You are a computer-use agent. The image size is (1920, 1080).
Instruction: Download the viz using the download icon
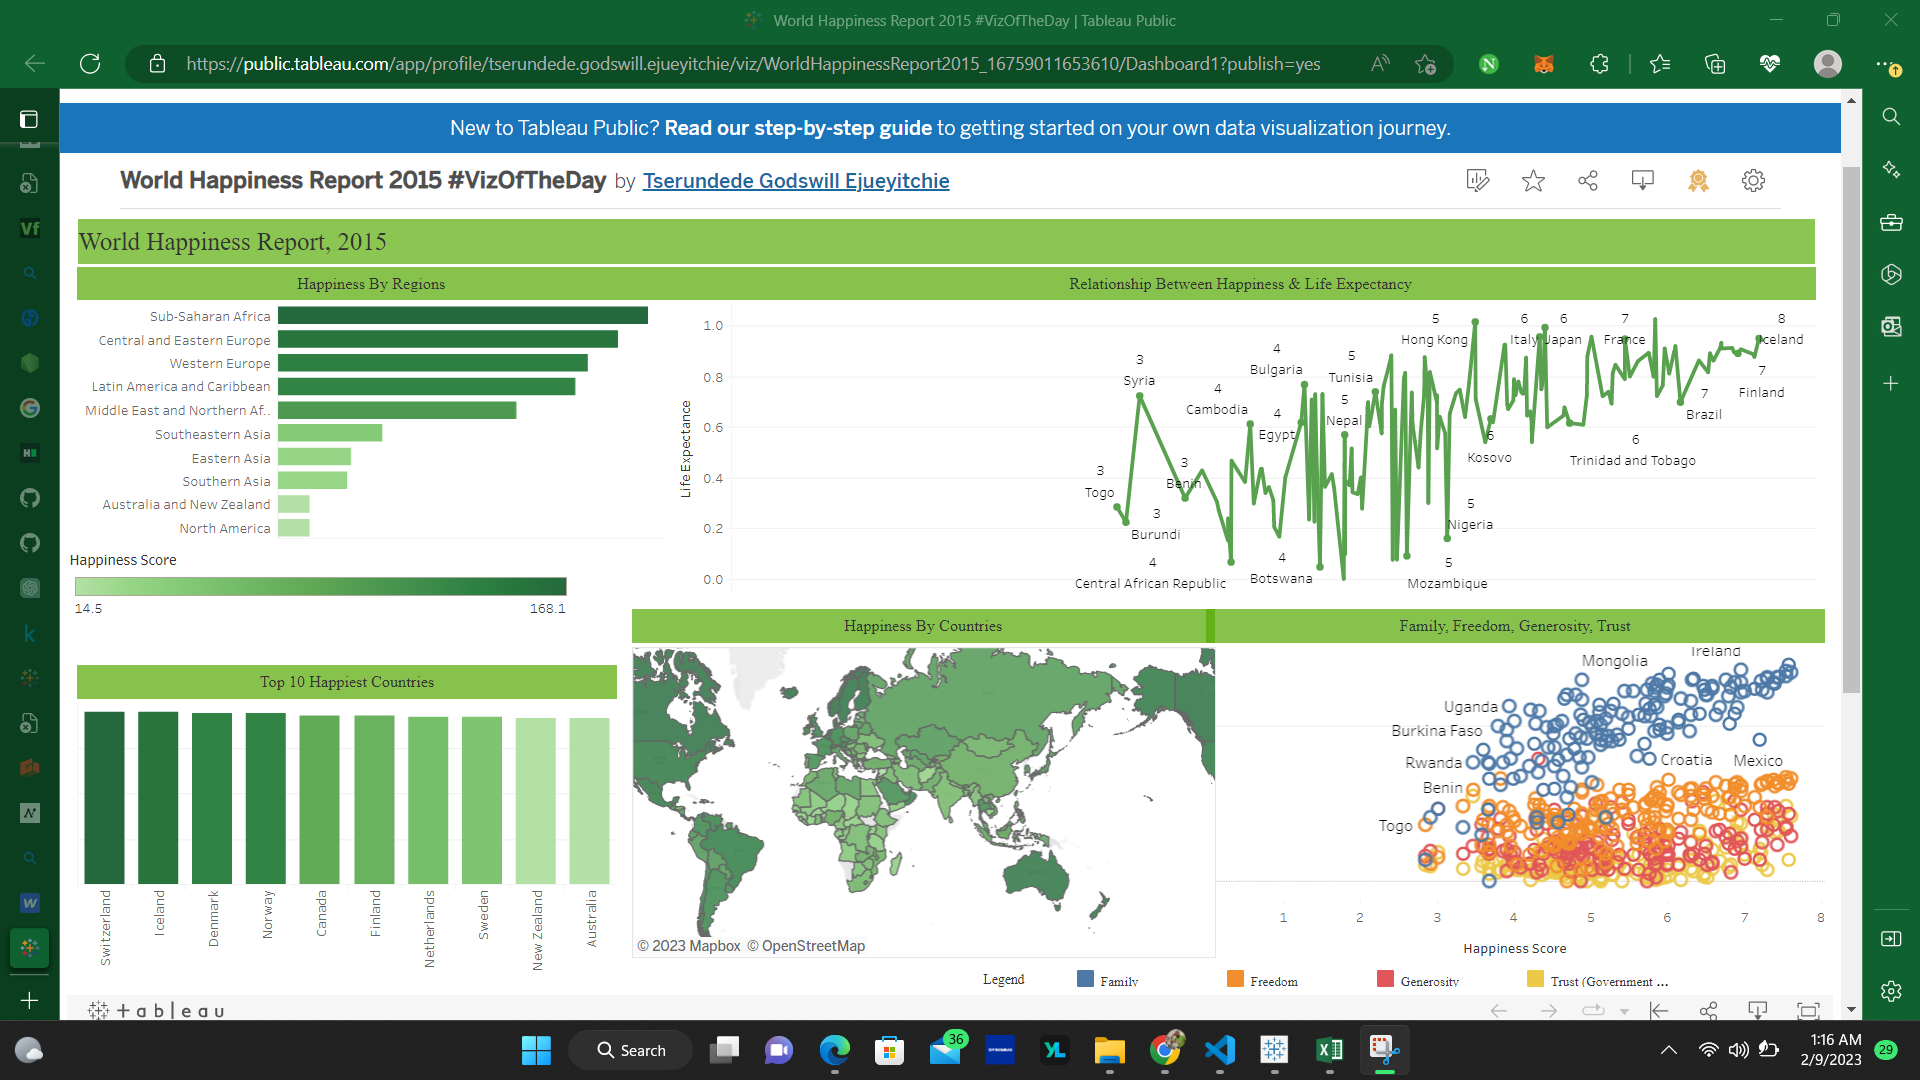point(1642,181)
